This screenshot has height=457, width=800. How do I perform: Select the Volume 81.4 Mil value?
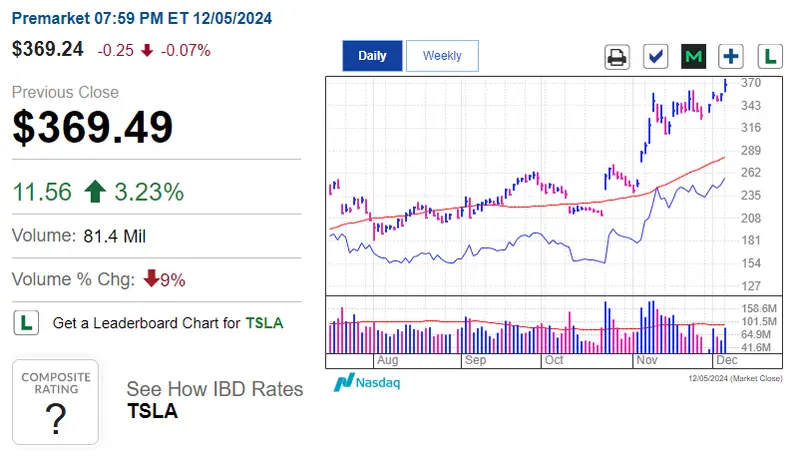tap(114, 236)
